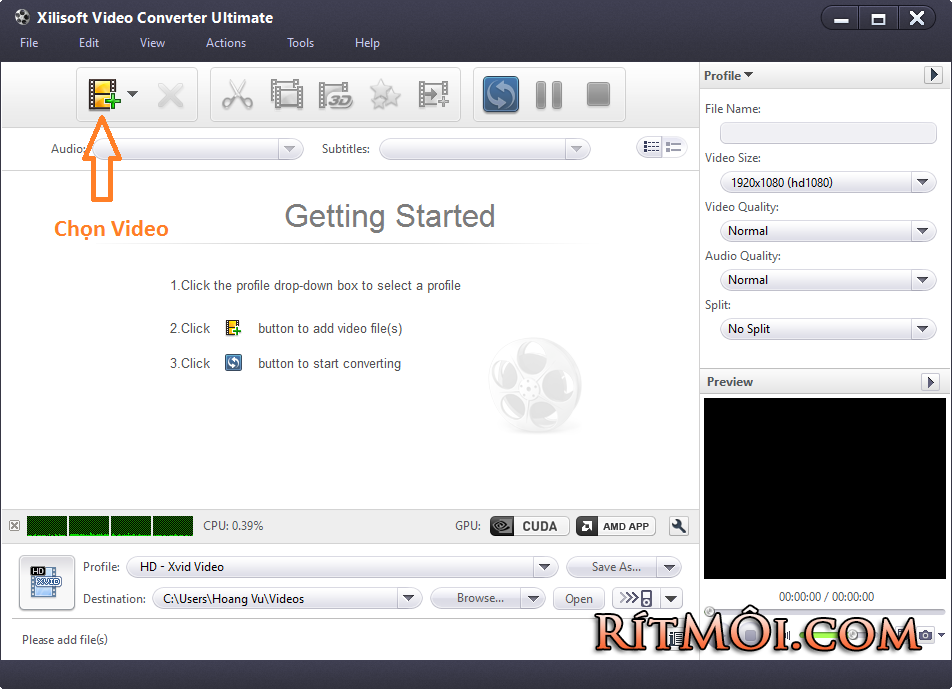952x689 pixels.
Task: Start converting with the blue Convert button
Action: pos(501,94)
